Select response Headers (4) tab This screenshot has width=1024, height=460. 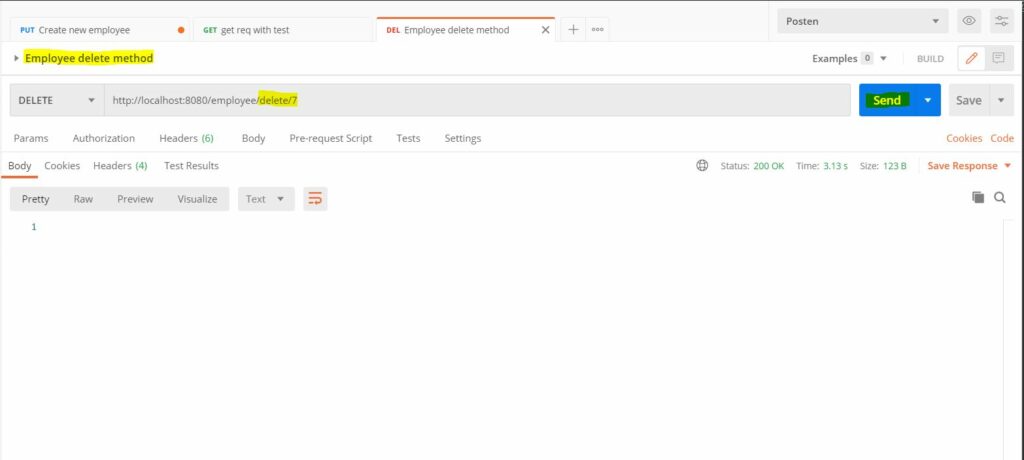120,166
